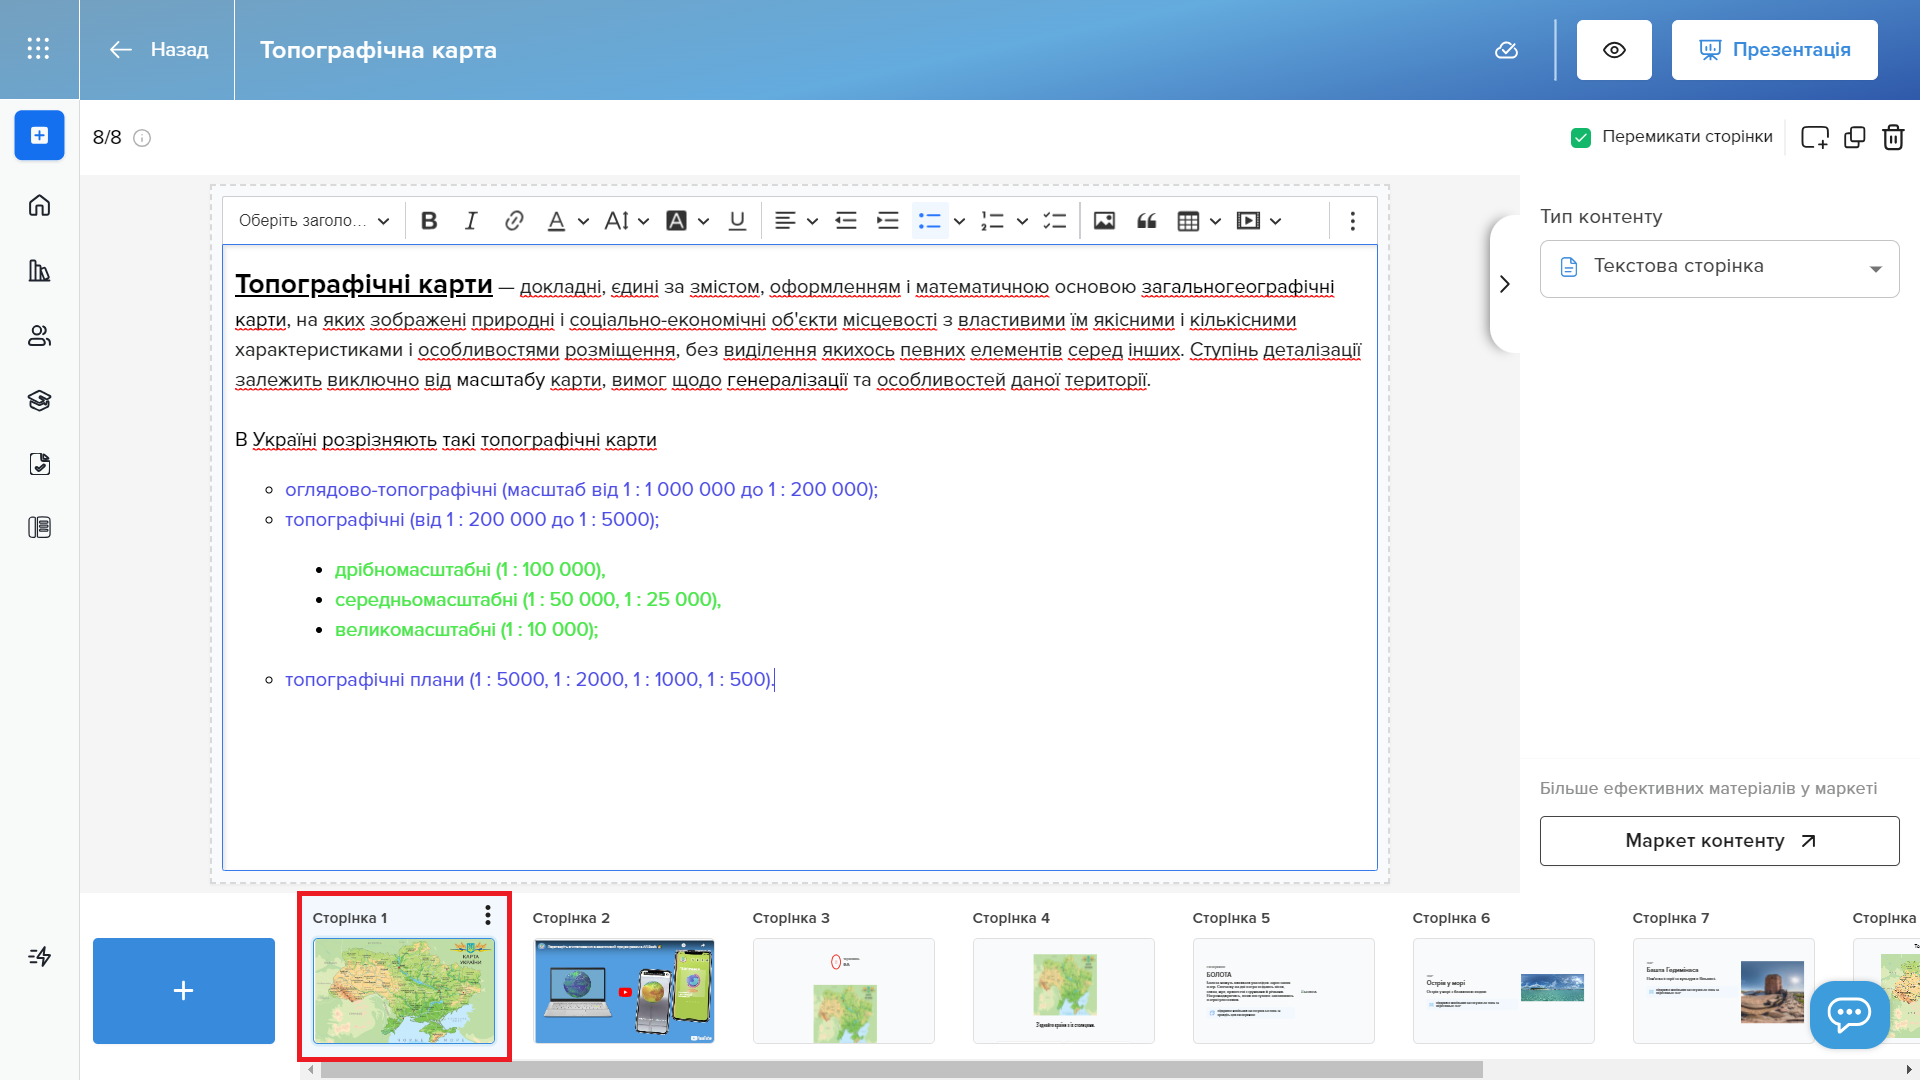The image size is (1920, 1080).
Task: Open the Текстова сторінка content type dropdown
Action: point(1719,268)
